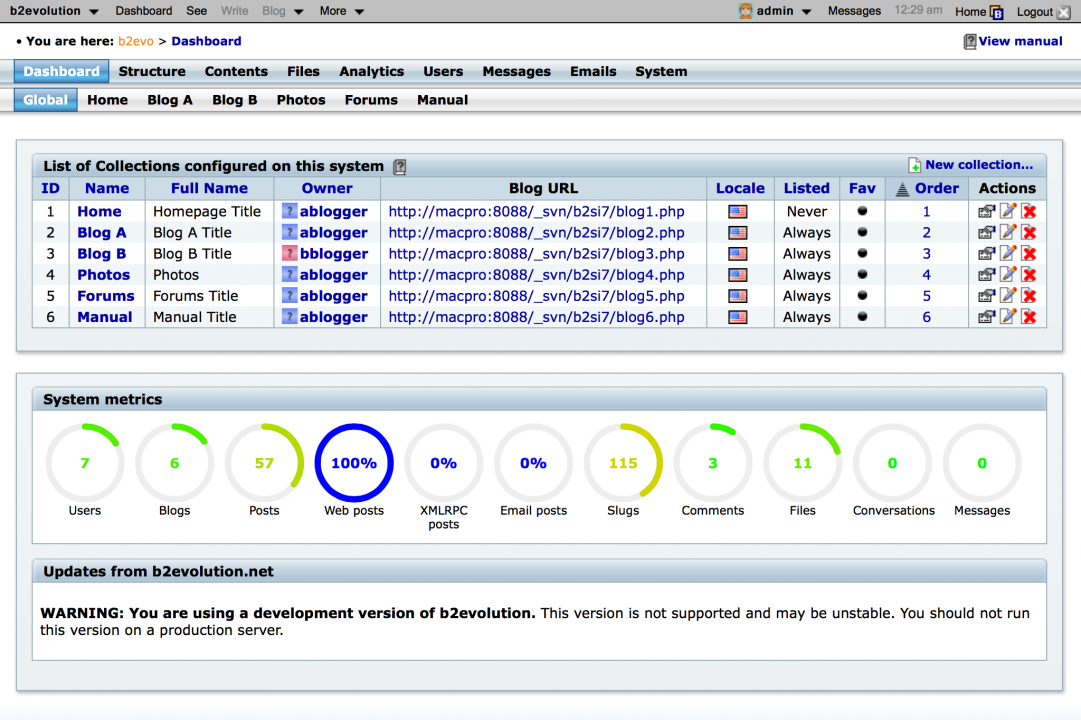
Task: Click the pencil edit icon for Blog A
Action: coord(1008,233)
